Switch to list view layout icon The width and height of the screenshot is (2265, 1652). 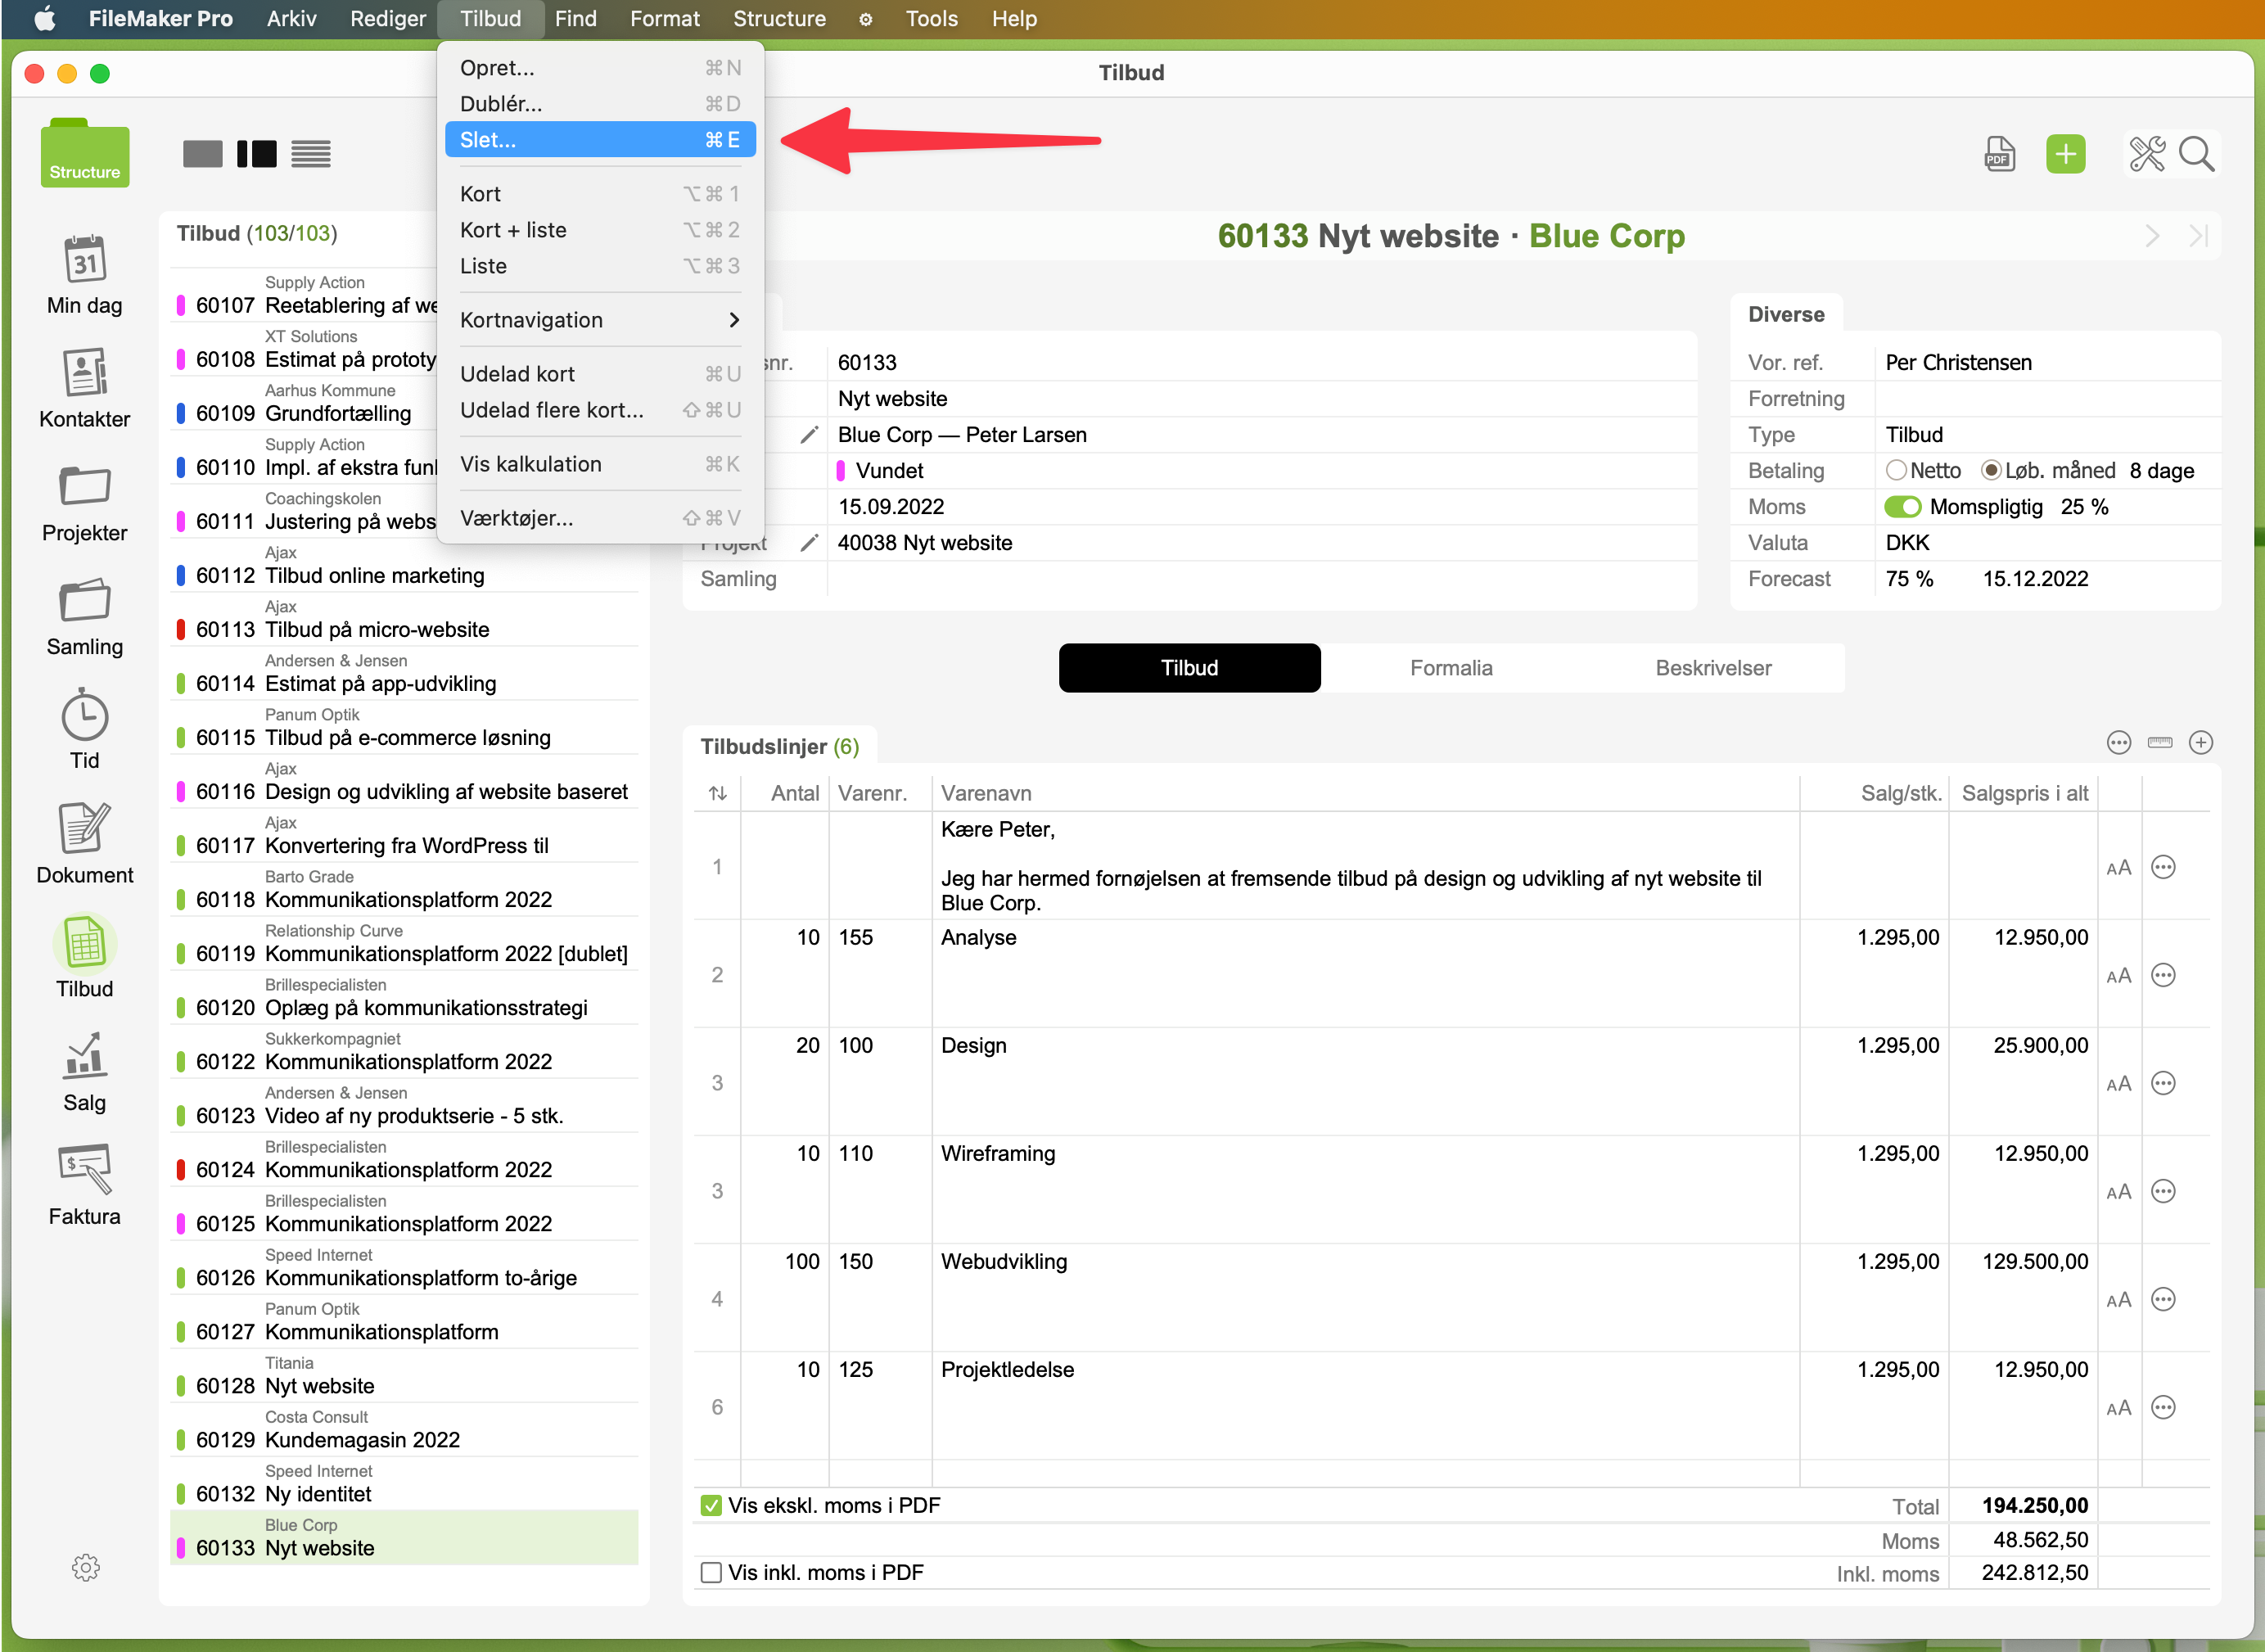(311, 154)
